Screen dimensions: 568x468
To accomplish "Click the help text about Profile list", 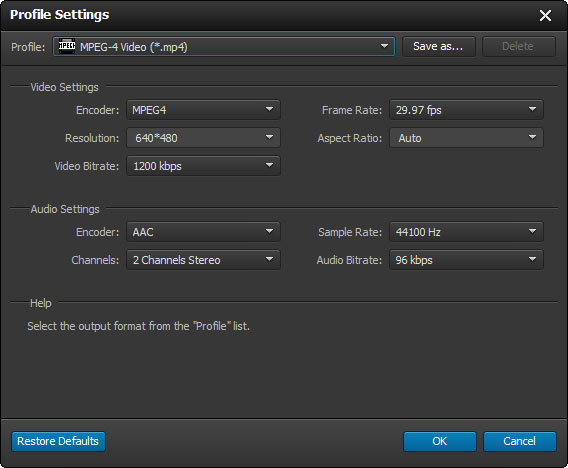I will tap(138, 326).
